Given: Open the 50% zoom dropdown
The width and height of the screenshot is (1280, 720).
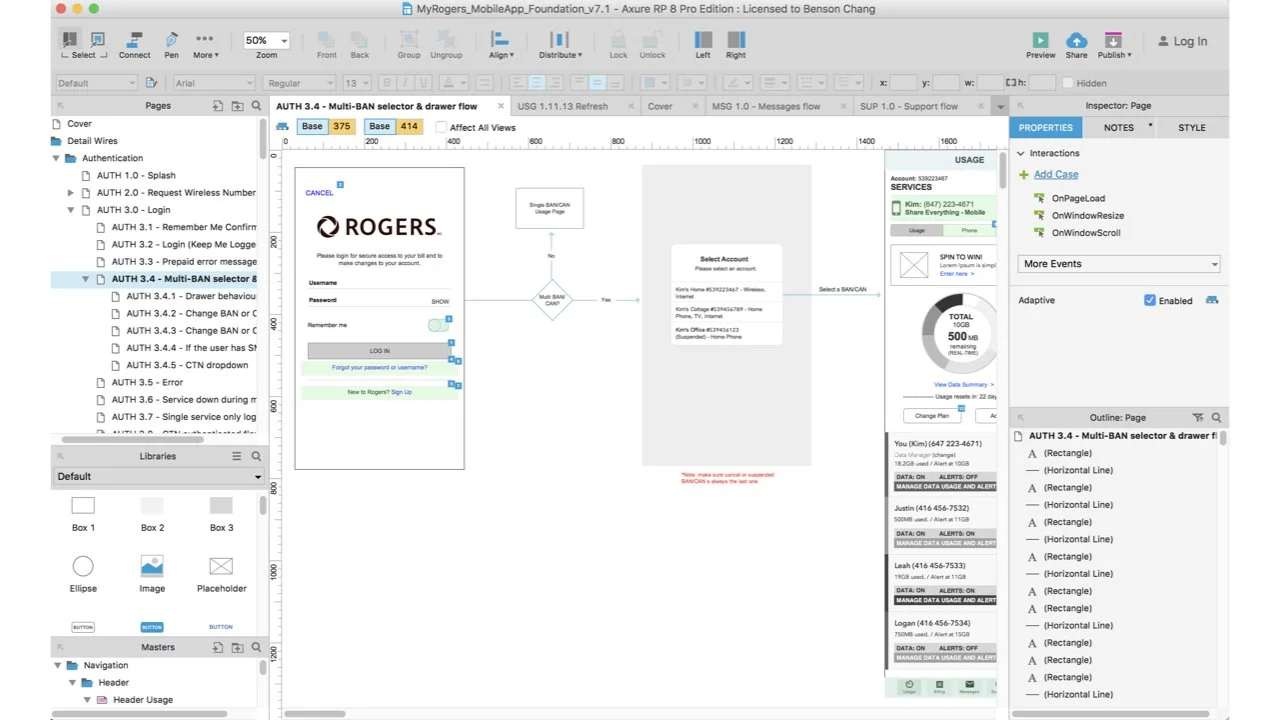Looking at the screenshot, I should [266, 41].
